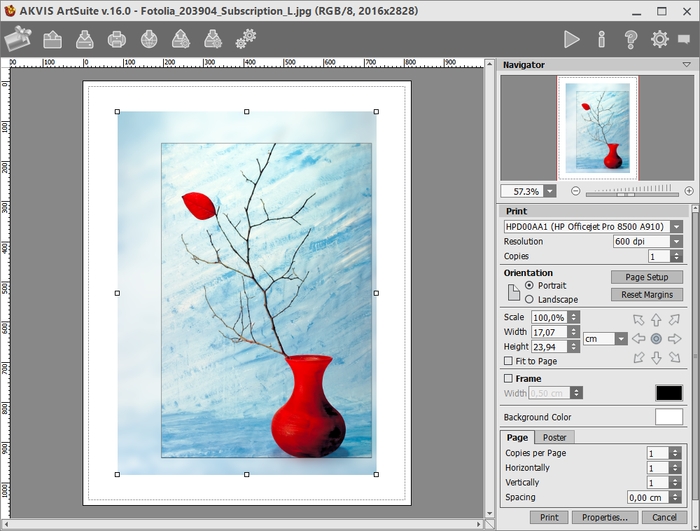The height and width of the screenshot is (531, 700).
Task: Enable Fit to Page checkbox
Action: click(508, 361)
